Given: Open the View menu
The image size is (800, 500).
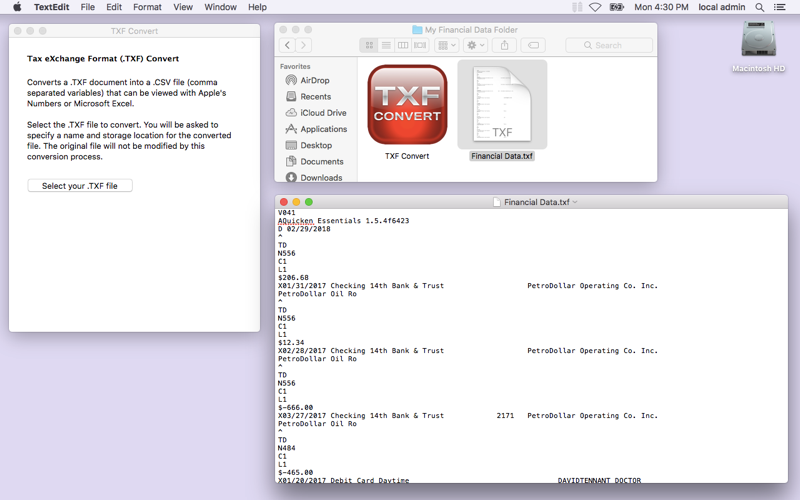Looking at the screenshot, I should click(x=183, y=7).
